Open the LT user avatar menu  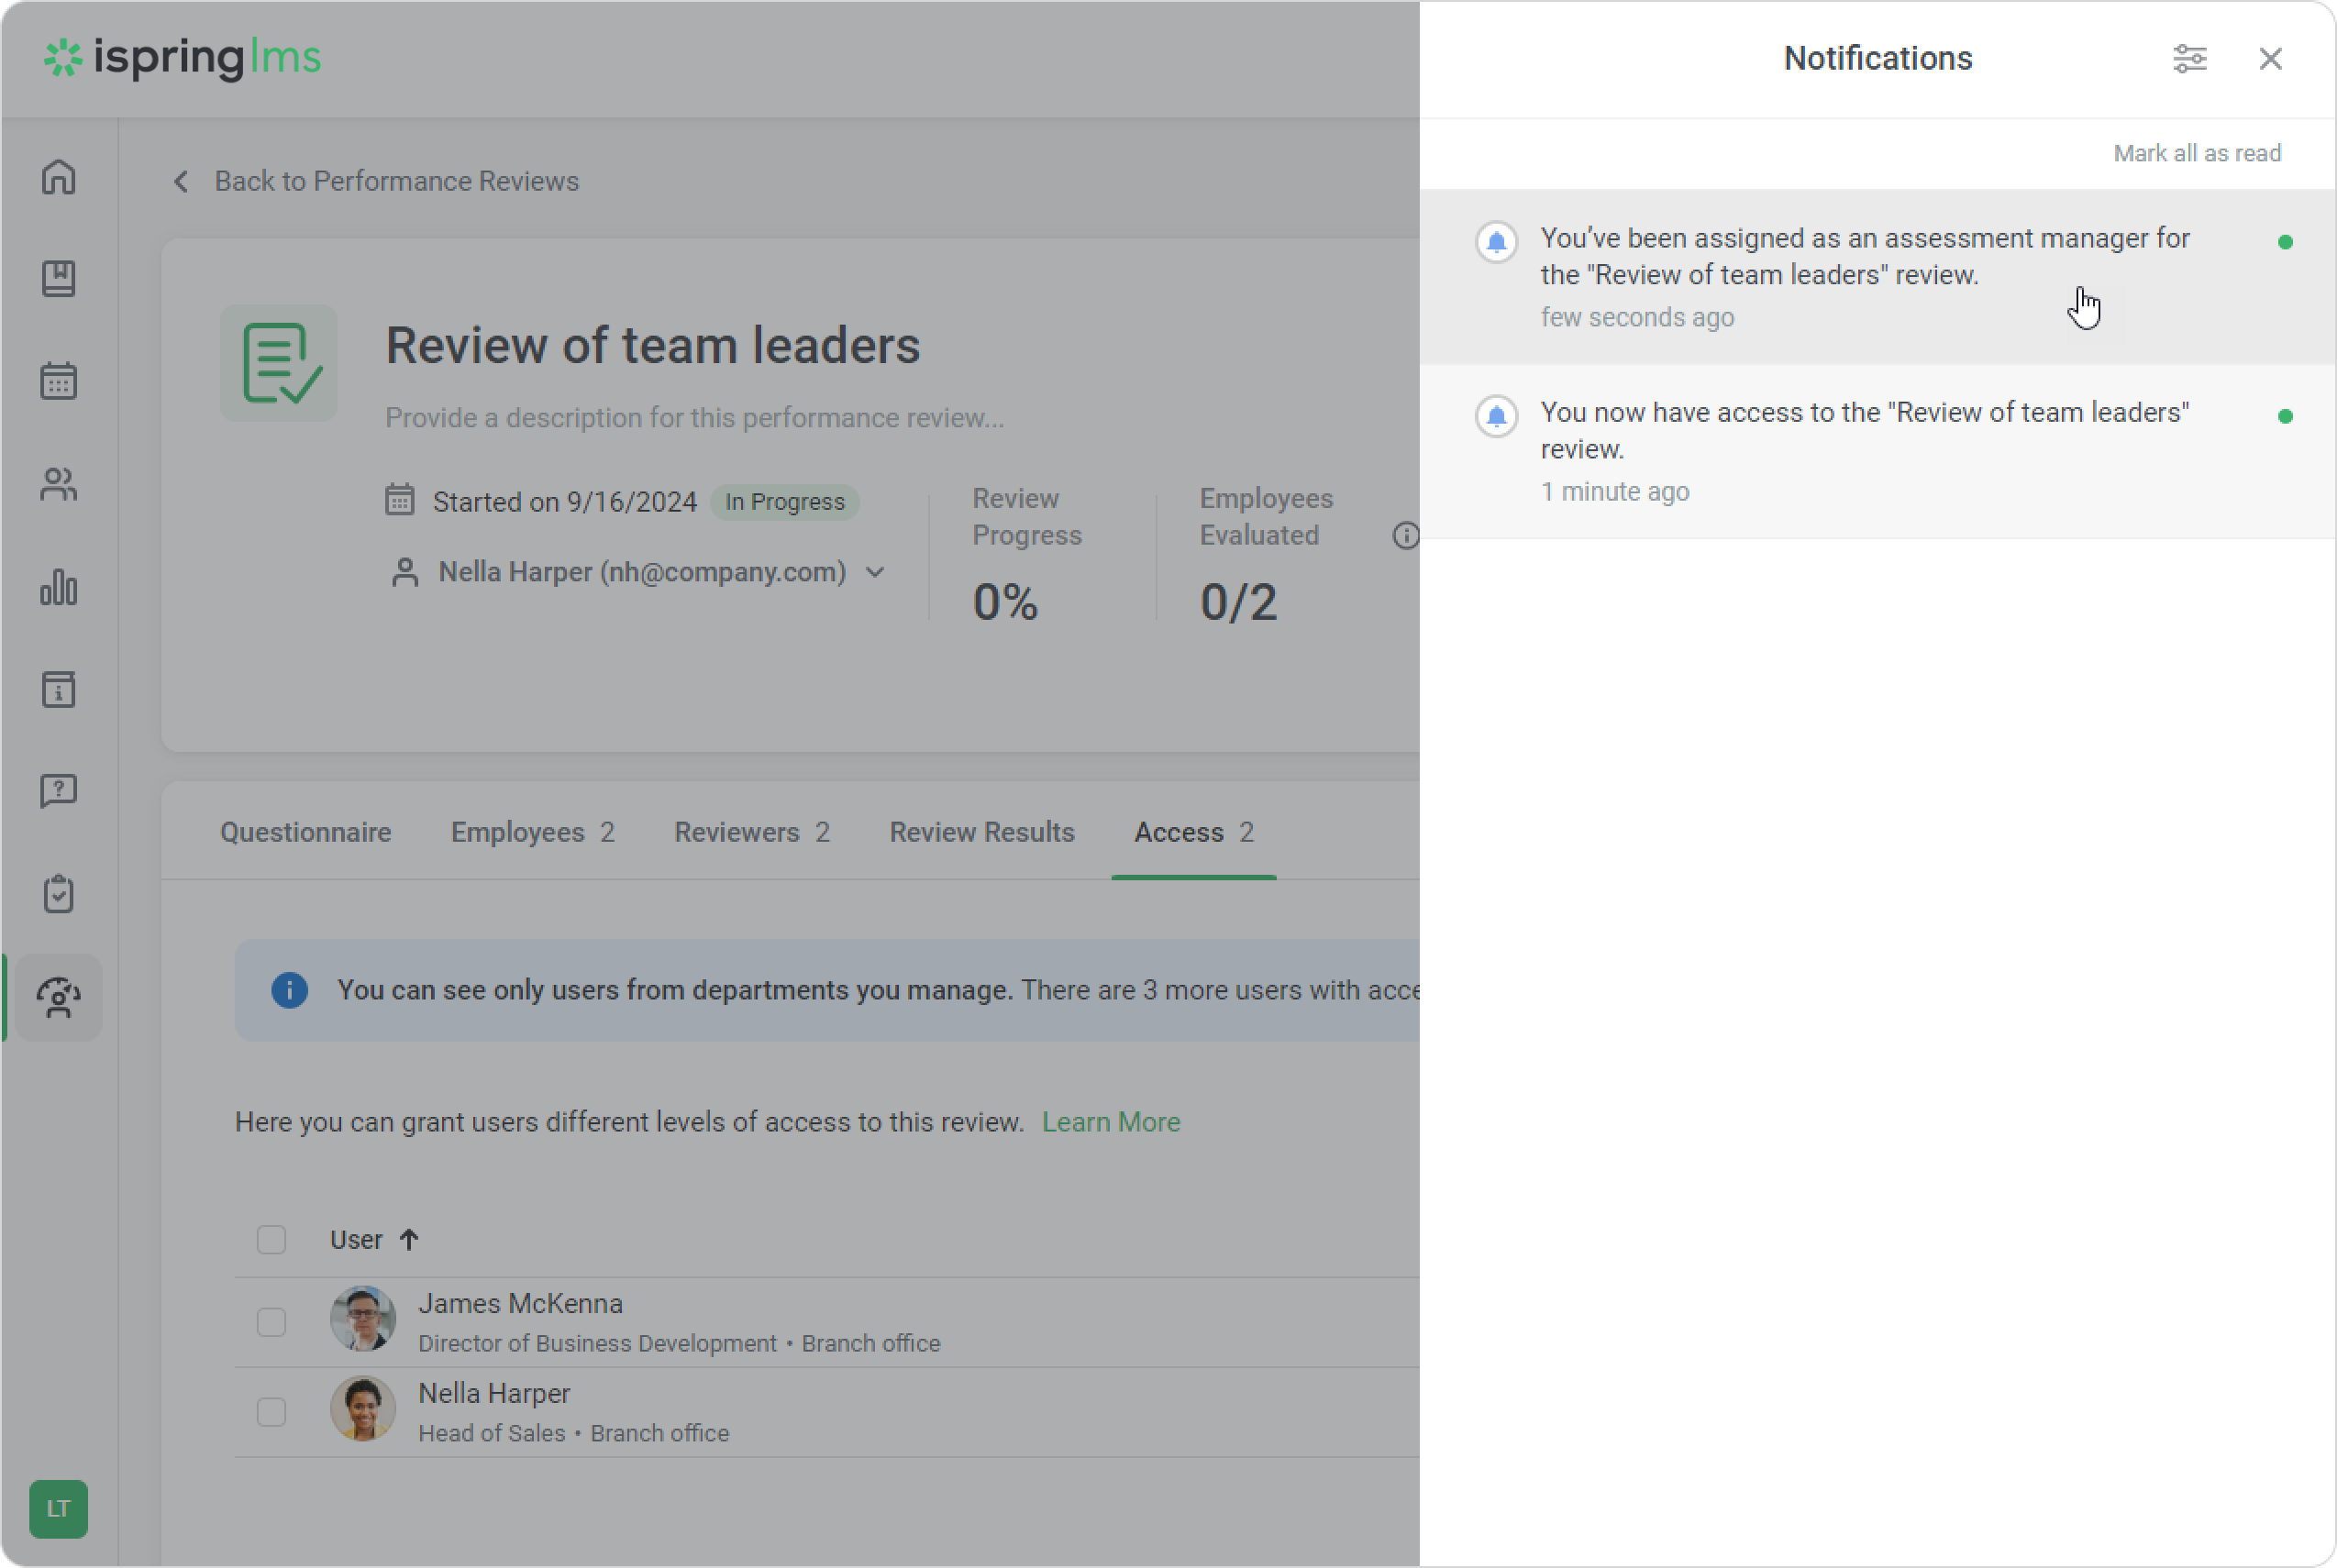59,1508
